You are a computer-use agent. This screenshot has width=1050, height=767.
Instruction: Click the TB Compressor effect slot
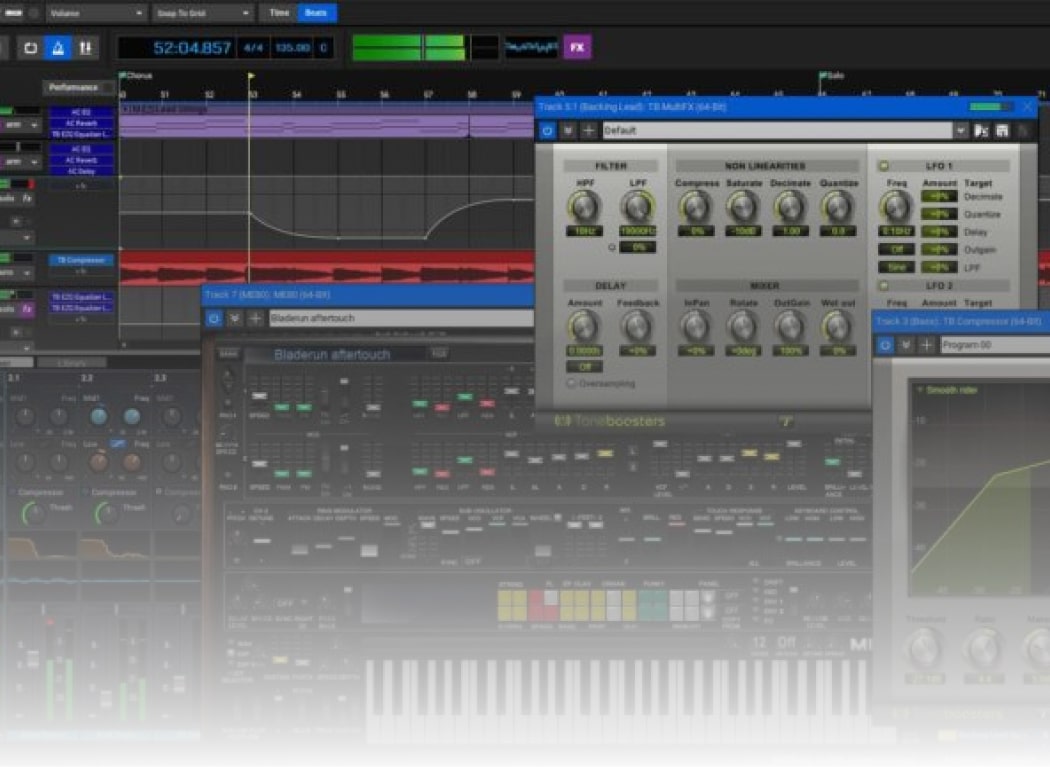pos(82,260)
